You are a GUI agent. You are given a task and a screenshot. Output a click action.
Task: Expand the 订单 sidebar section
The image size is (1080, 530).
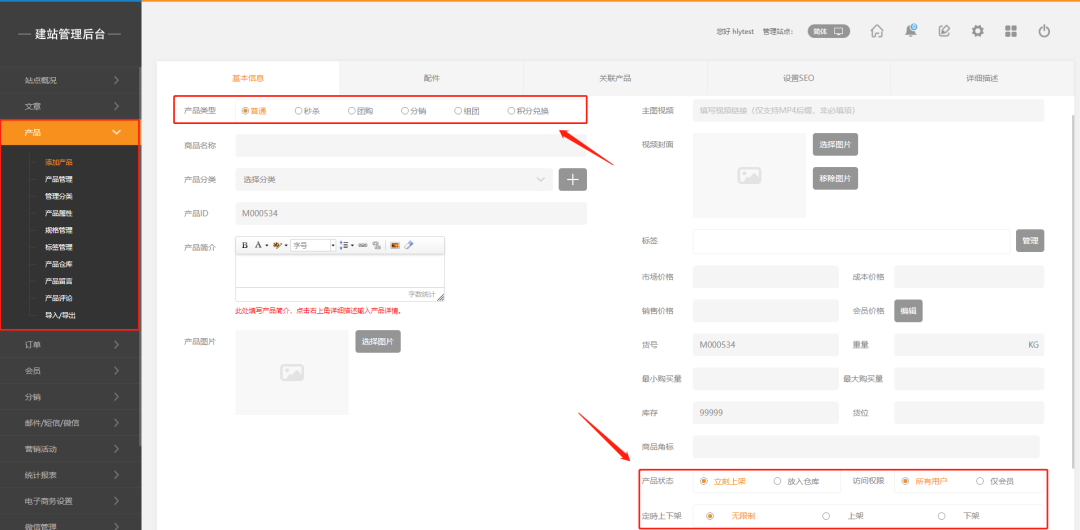click(69, 345)
